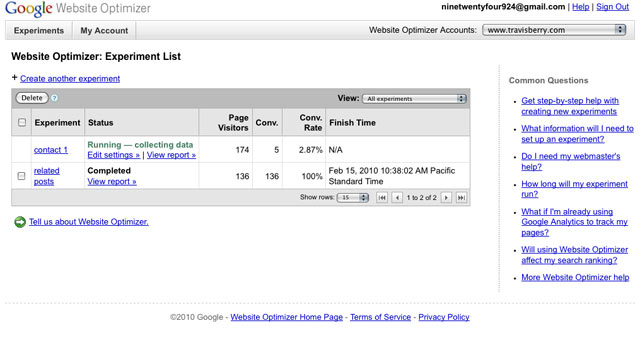Open Website Optimizer Home Page footer link
Viewport: 640px width, 364px height.
click(287, 317)
